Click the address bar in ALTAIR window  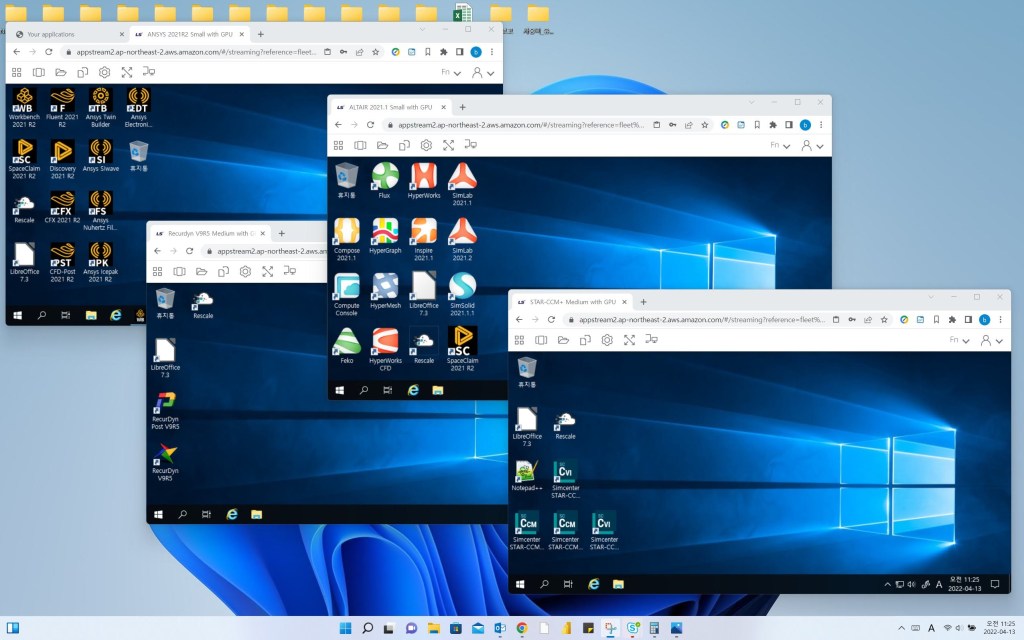click(x=520, y=125)
